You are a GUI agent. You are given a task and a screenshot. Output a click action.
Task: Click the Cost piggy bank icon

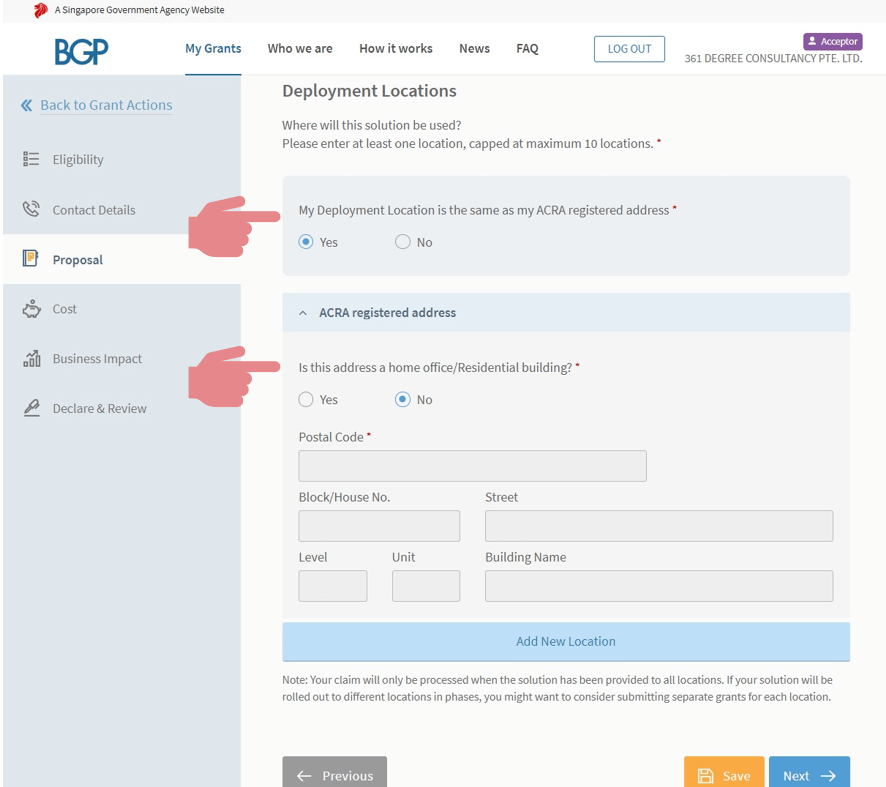click(31, 309)
